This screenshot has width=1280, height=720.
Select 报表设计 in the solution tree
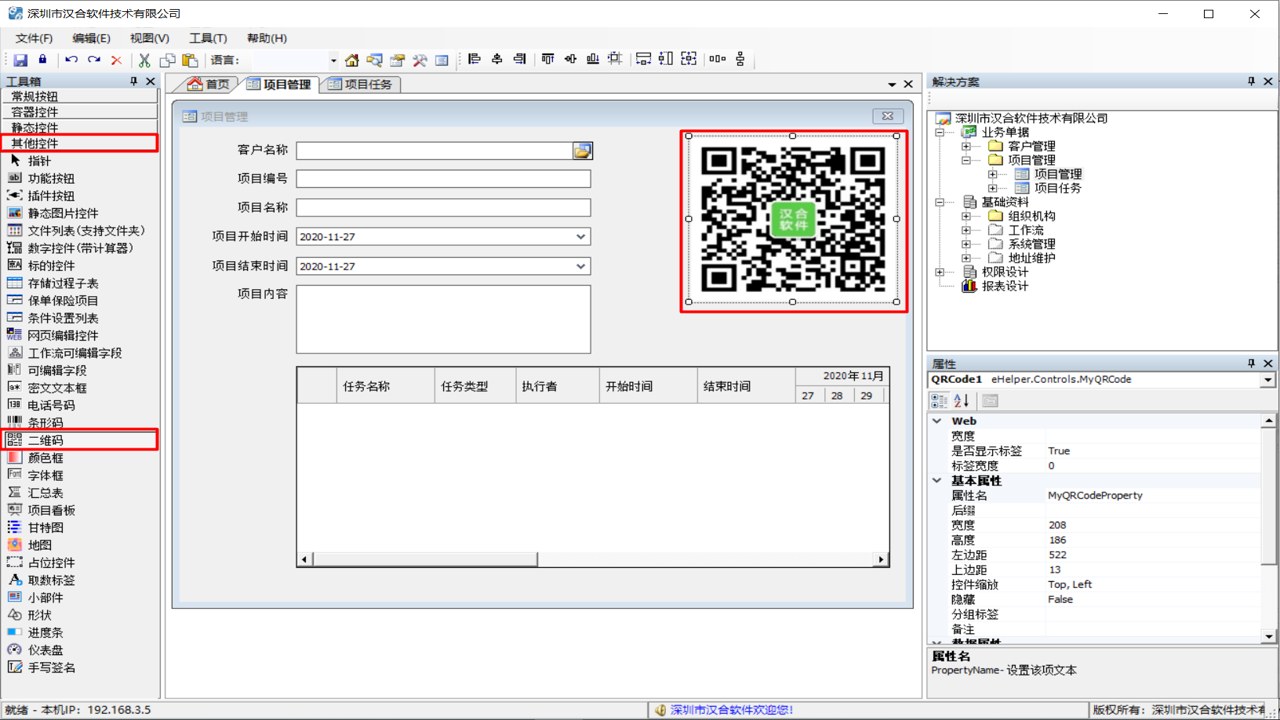[1005, 286]
